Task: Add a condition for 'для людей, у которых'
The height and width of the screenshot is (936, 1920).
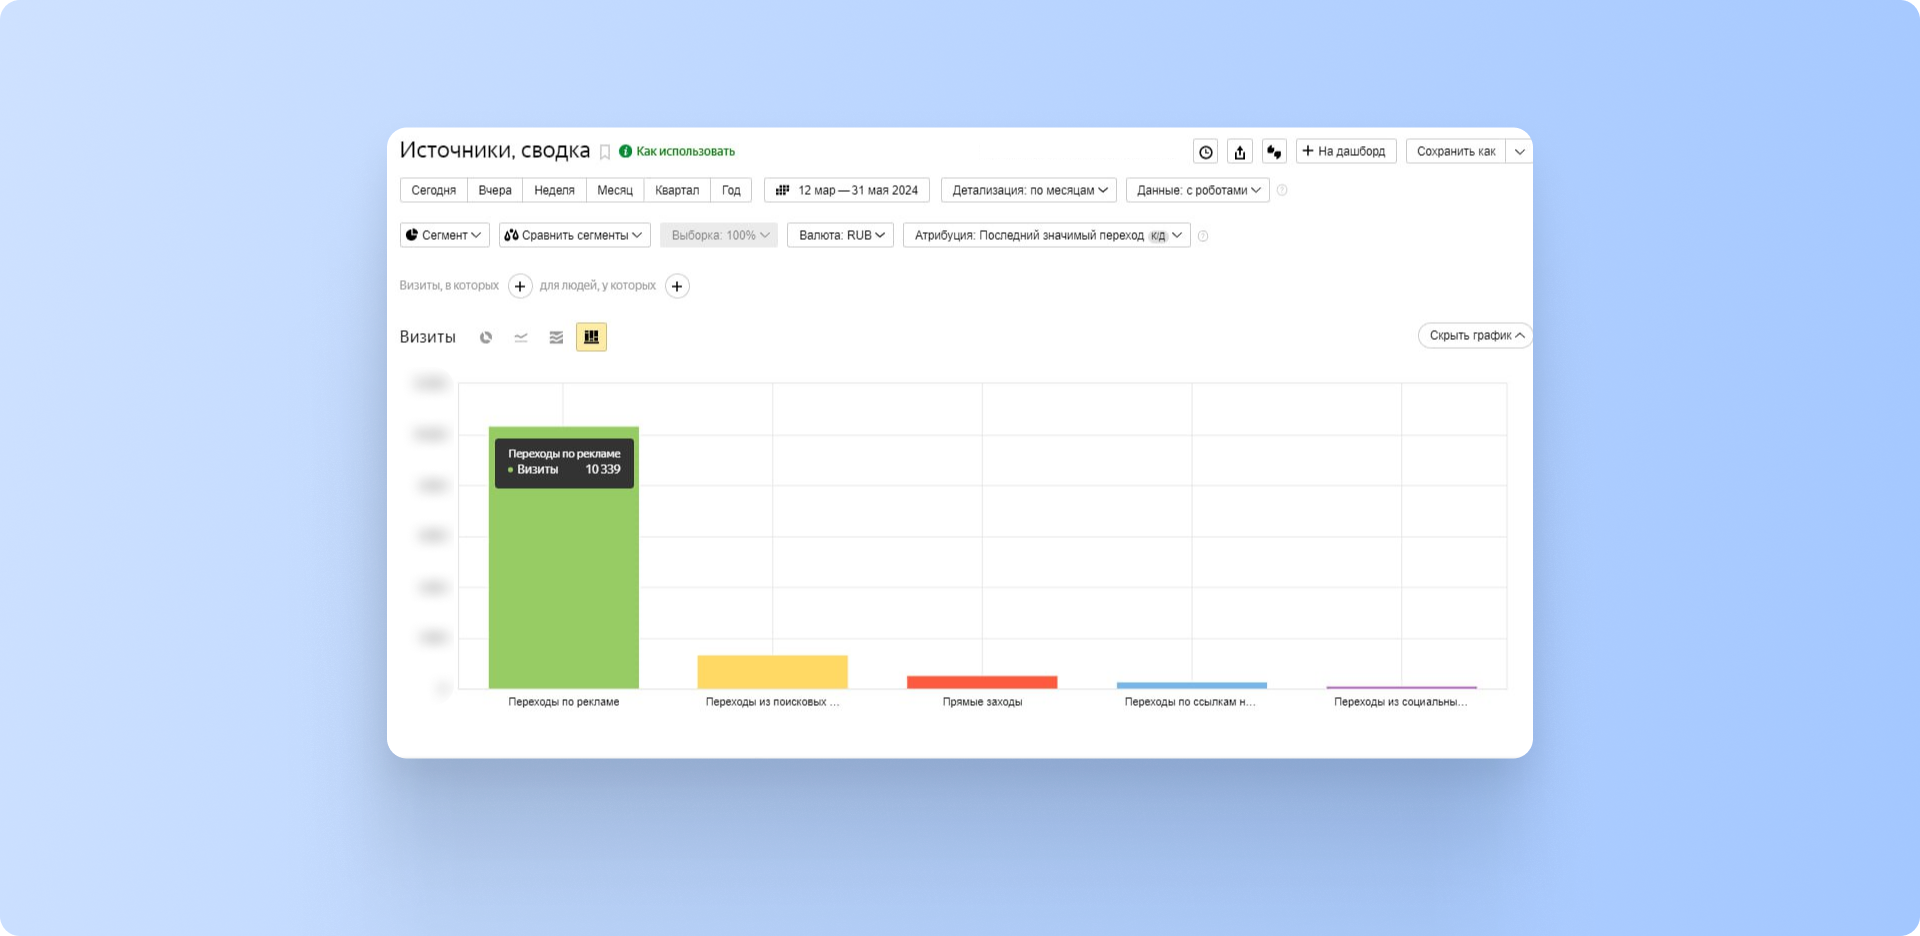Action: (x=677, y=286)
